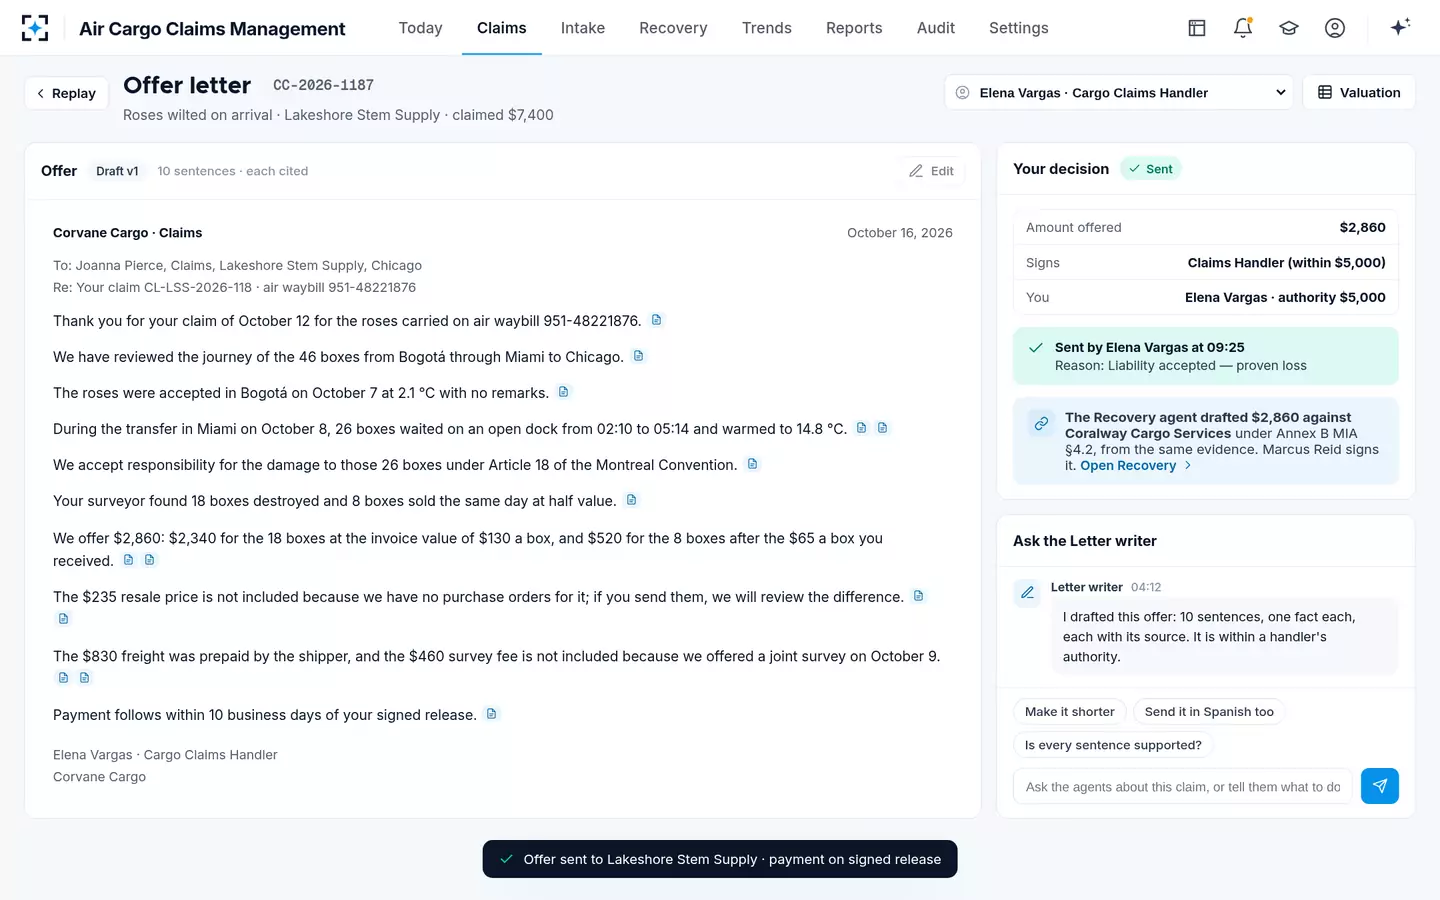This screenshot has width=1440, height=900.
Task: Open the Valuation panel
Action: [1359, 92]
